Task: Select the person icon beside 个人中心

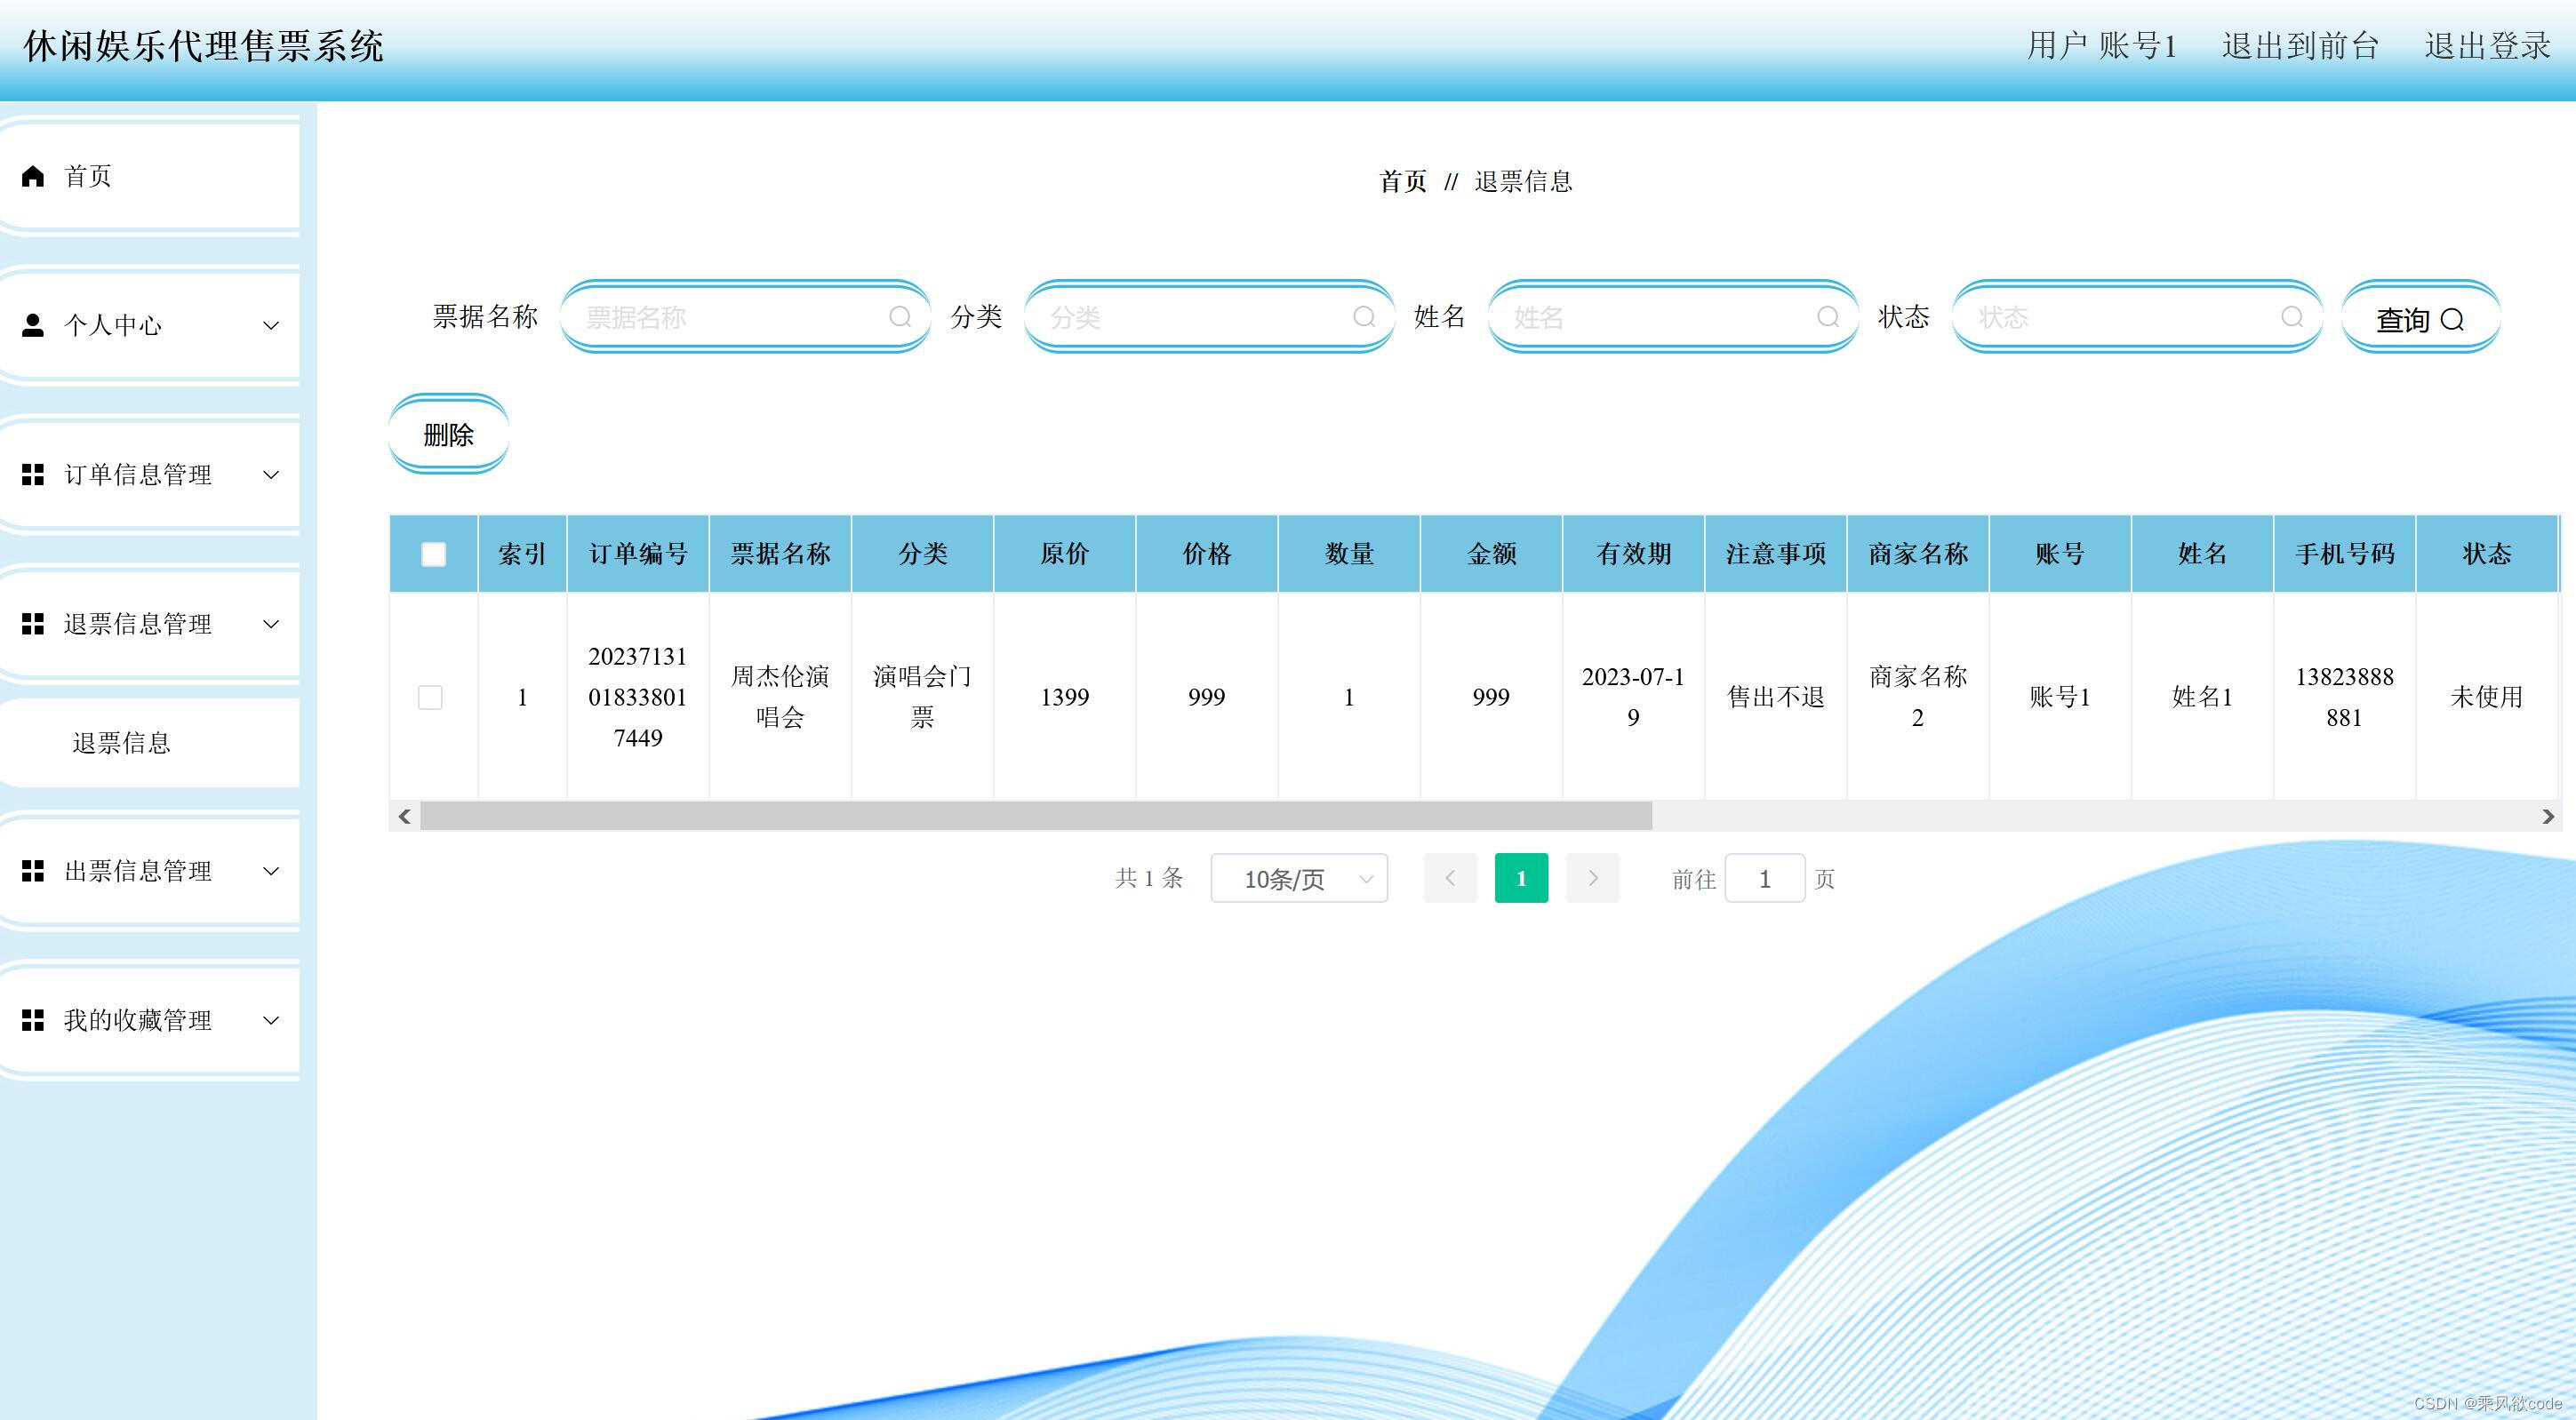Action: coord(33,325)
